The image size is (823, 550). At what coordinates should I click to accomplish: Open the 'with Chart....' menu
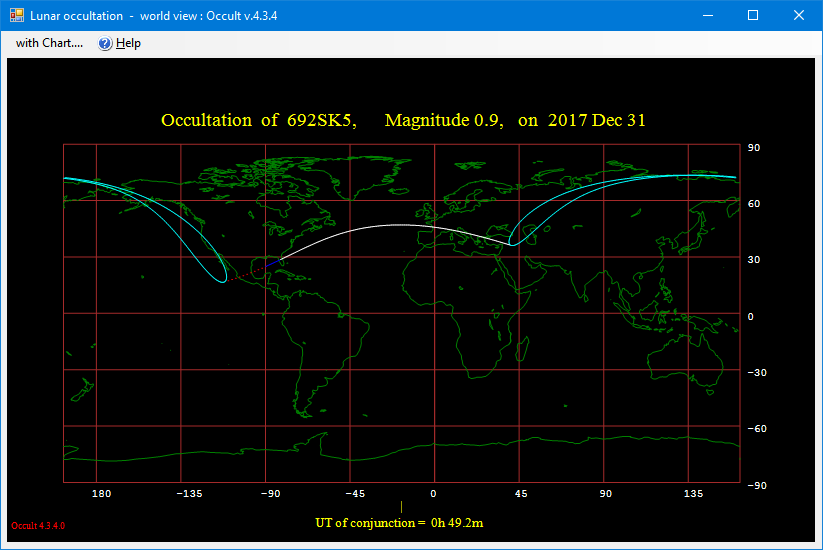click(49, 43)
